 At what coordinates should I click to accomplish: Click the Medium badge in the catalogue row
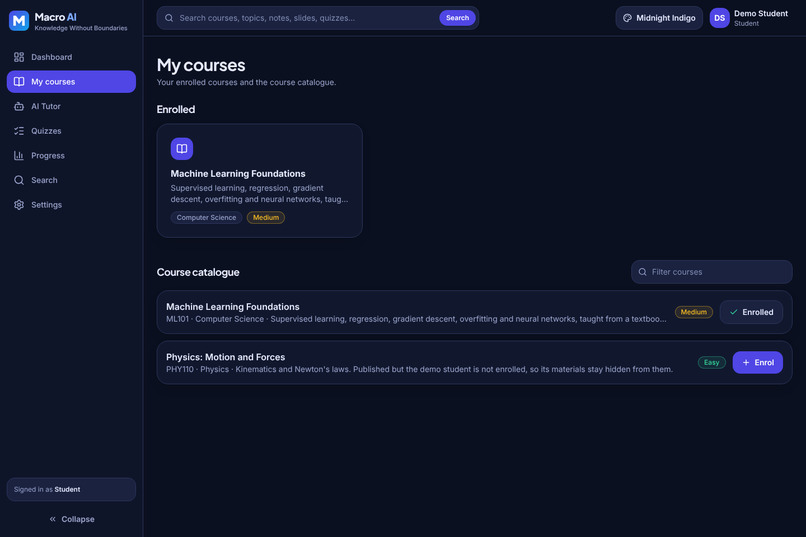point(693,312)
